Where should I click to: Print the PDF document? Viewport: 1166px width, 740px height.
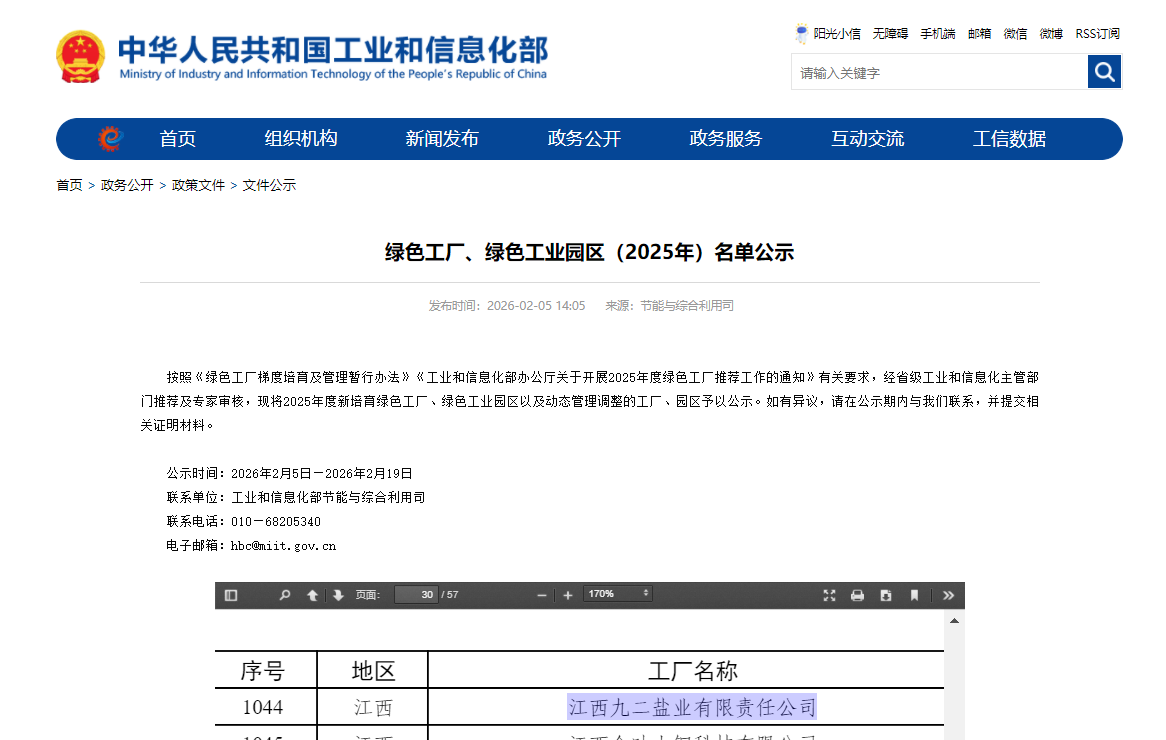coord(857,595)
